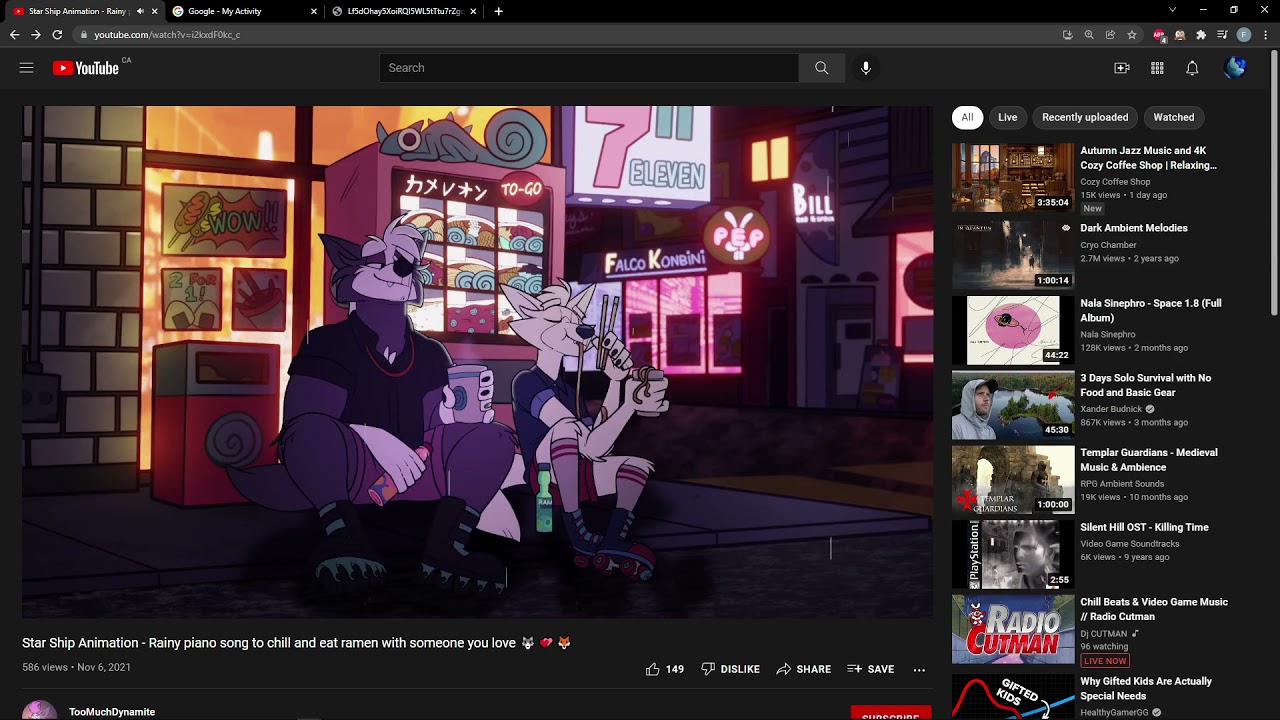Click the HealthyGamerGG channel name
Image resolution: width=1280 pixels, height=720 pixels.
click(1114, 713)
